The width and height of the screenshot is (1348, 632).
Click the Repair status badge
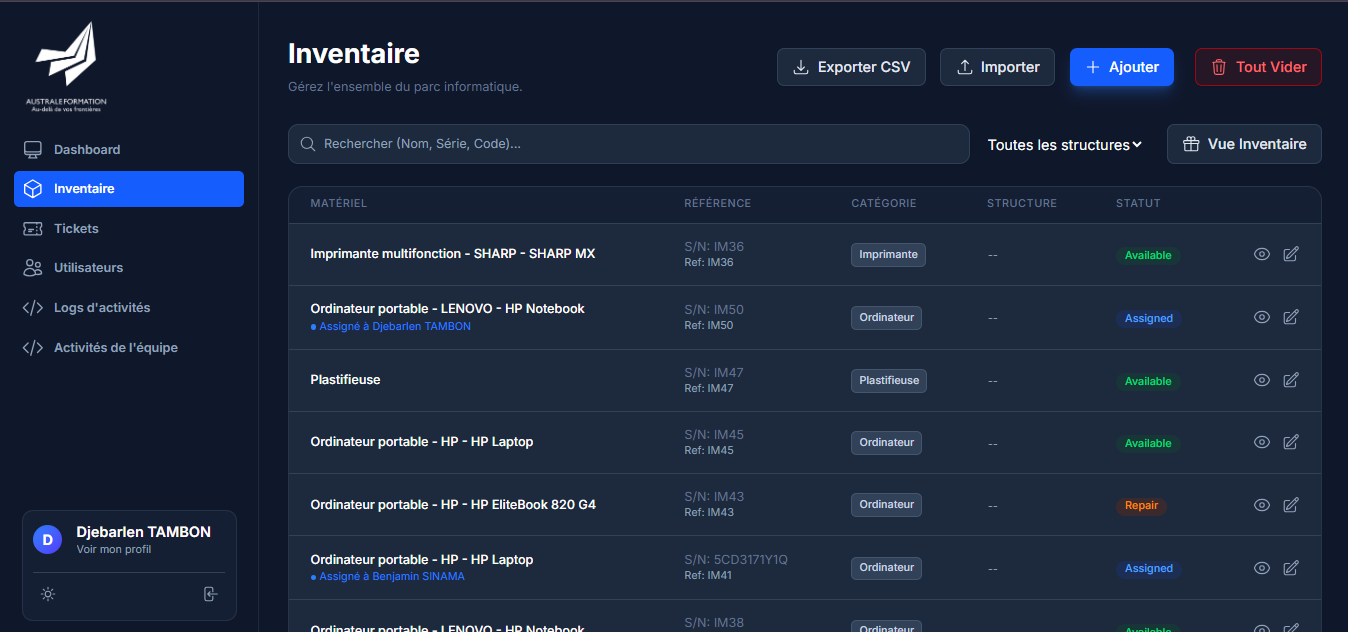pos(1141,505)
